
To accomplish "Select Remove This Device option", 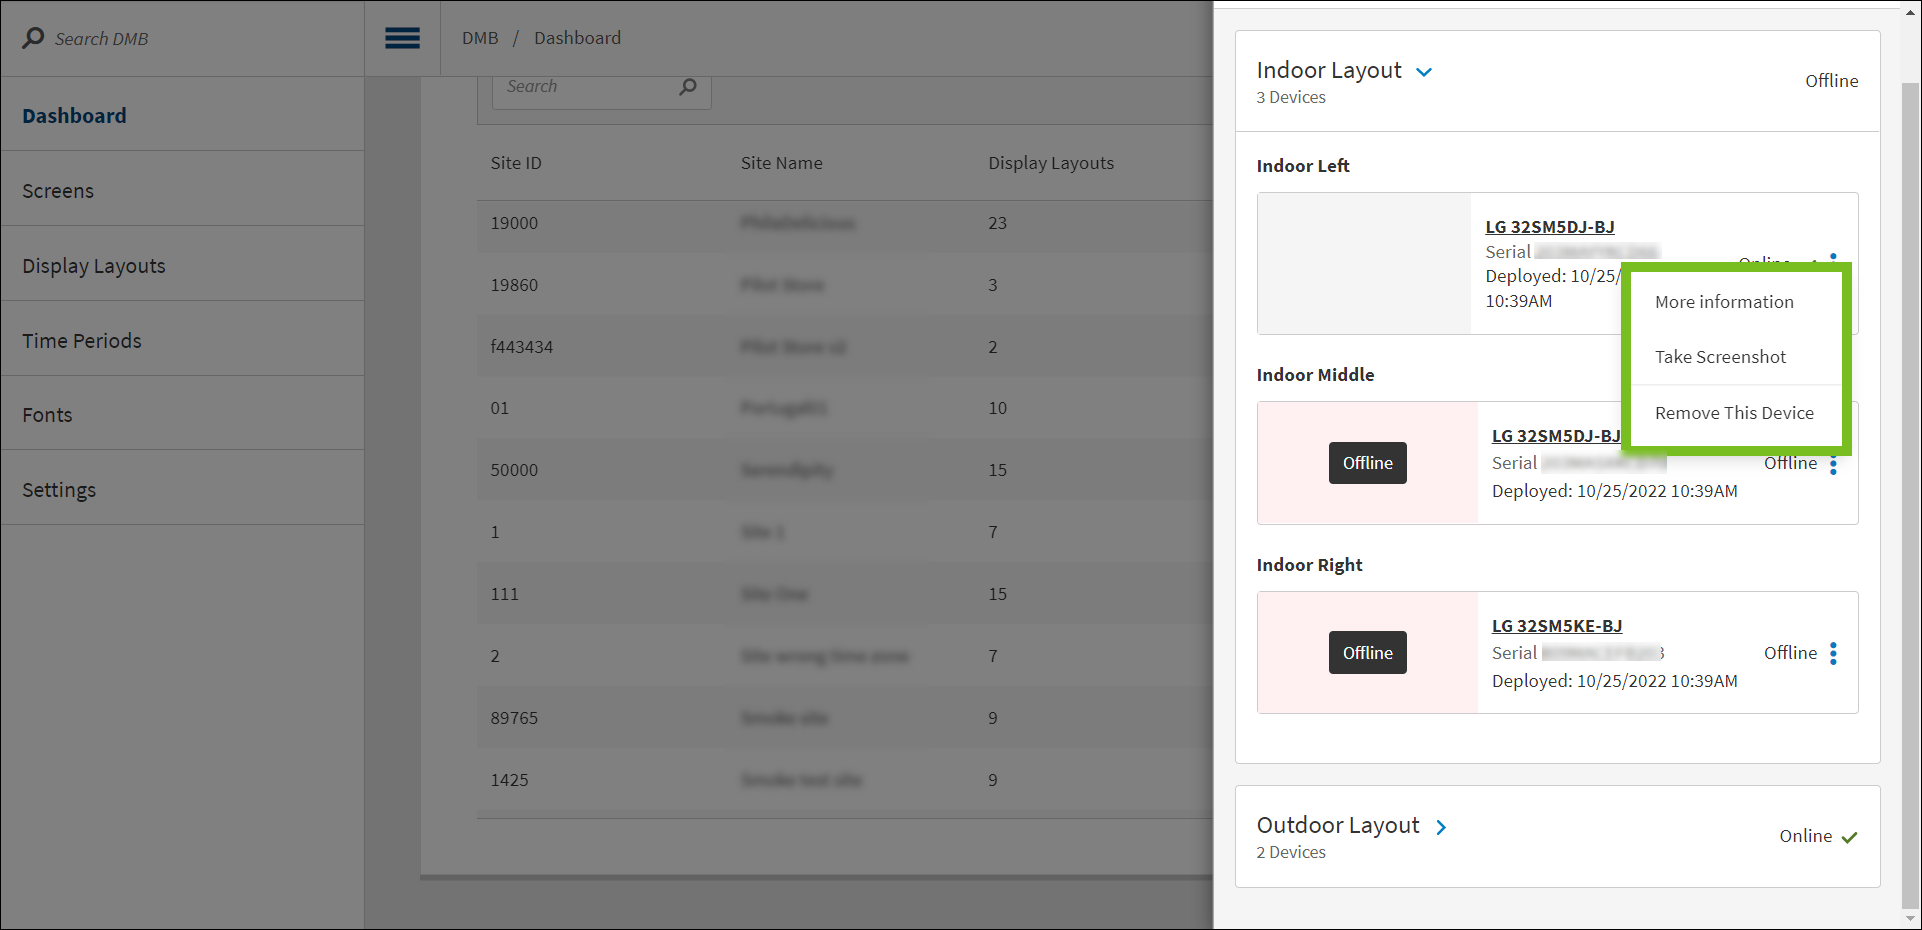I will (1734, 413).
